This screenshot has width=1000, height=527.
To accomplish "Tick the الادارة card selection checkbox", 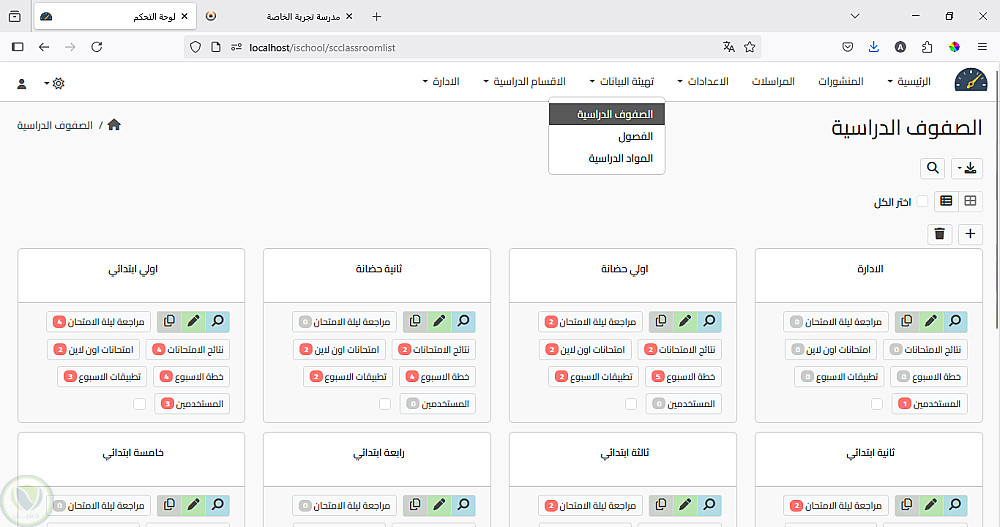I will (x=877, y=404).
